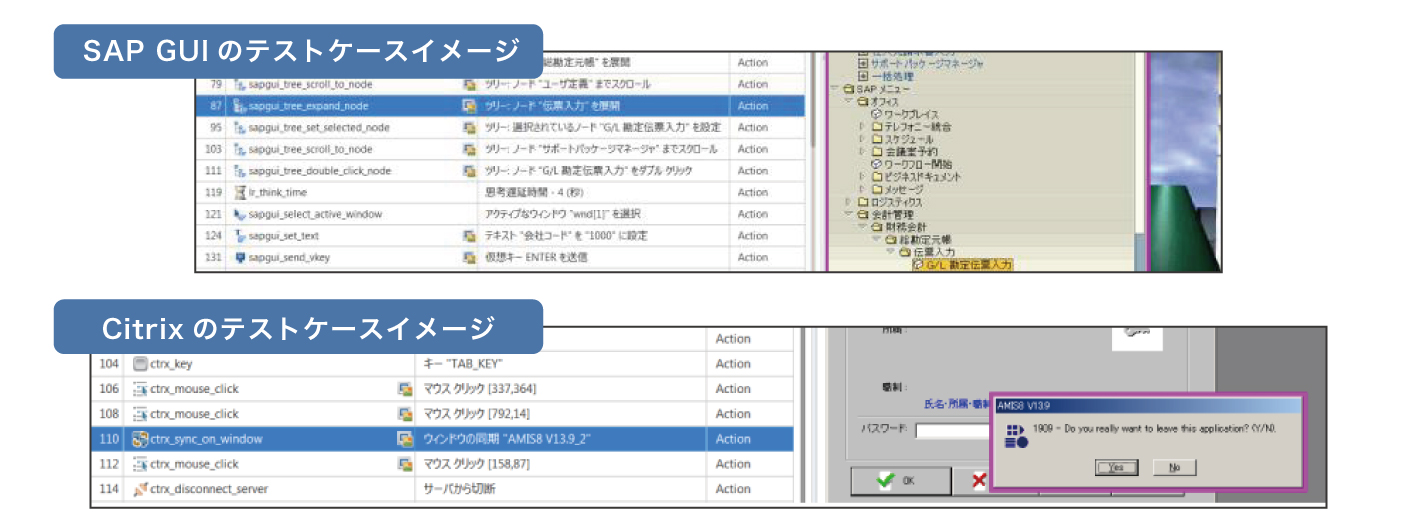Click plug icon of ctrx_disconnect_server step
Image resolution: width=1417 pixels, height=532 pixels.
pyautogui.click(x=140, y=489)
